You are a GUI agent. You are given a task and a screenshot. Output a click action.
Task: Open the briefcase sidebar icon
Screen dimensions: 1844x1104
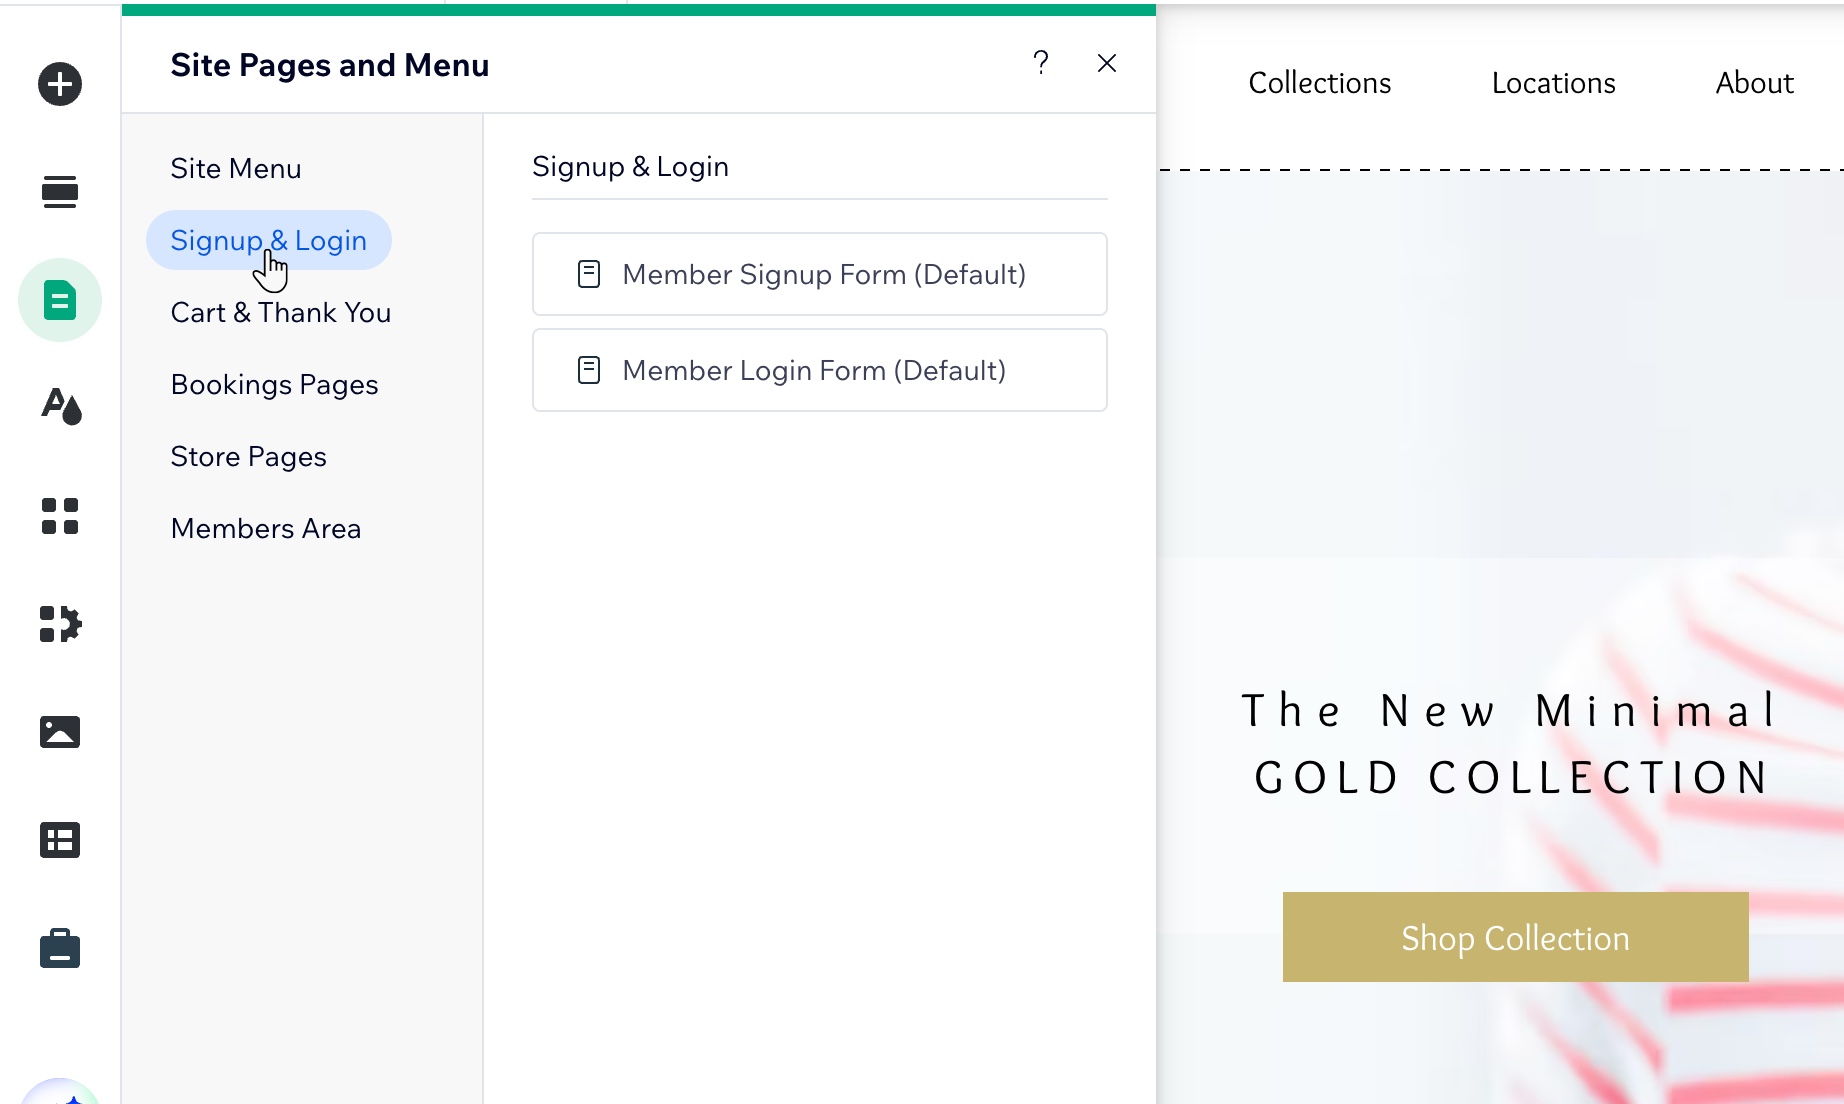pos(60,948)
